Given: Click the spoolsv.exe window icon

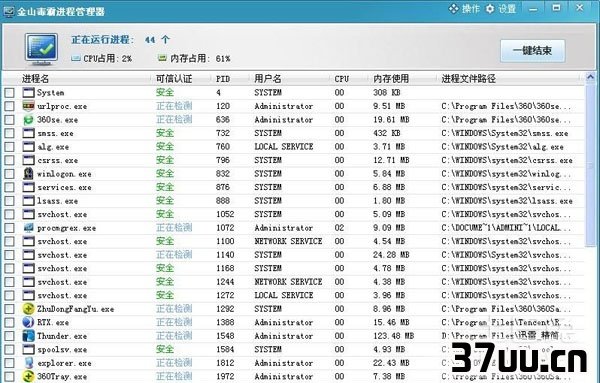Looking at the screenshot, I should [28, 349].
